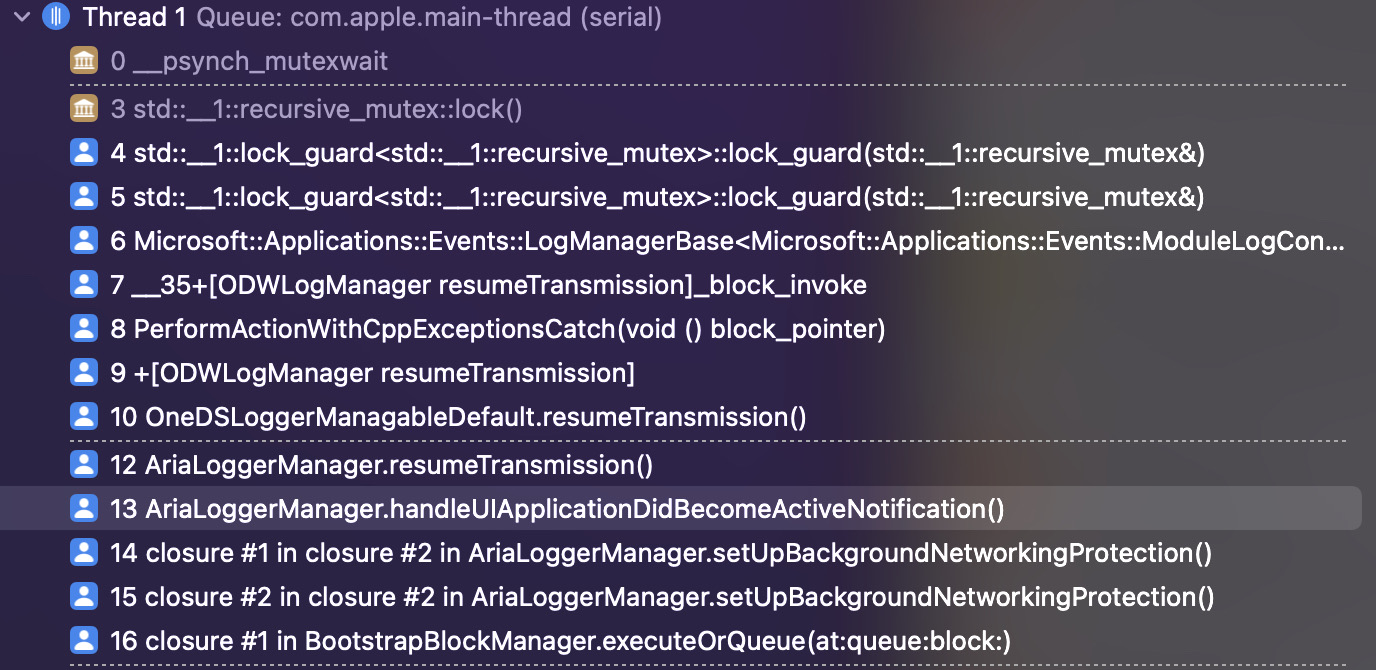Click the user icon next to resumeTransmission block_invoke frame
Image resolution: width=1376 pixels, height=670 pixels.
point(84,284)
